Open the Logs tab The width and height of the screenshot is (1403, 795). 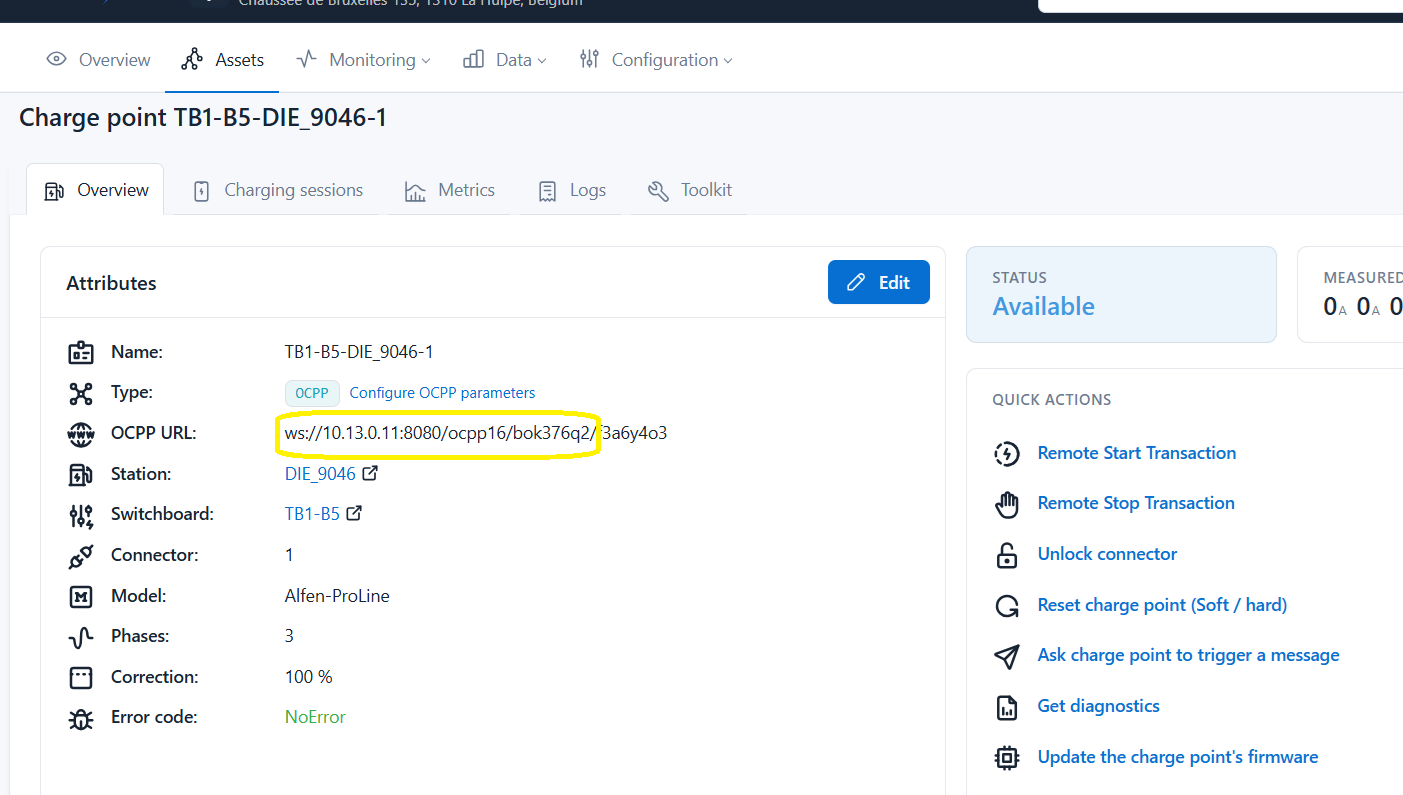click(x=572, y=190)
